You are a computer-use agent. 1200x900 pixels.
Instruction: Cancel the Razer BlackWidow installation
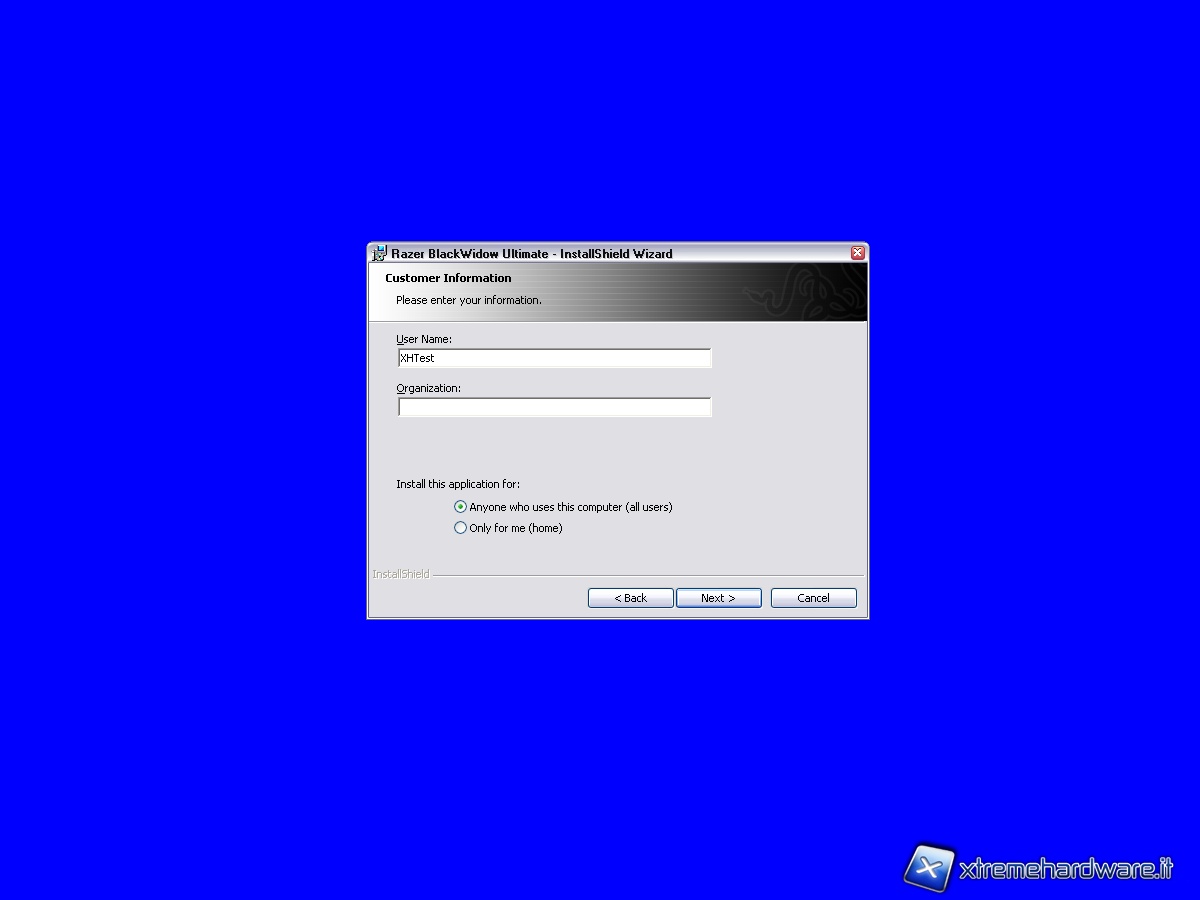pos(813,598)
